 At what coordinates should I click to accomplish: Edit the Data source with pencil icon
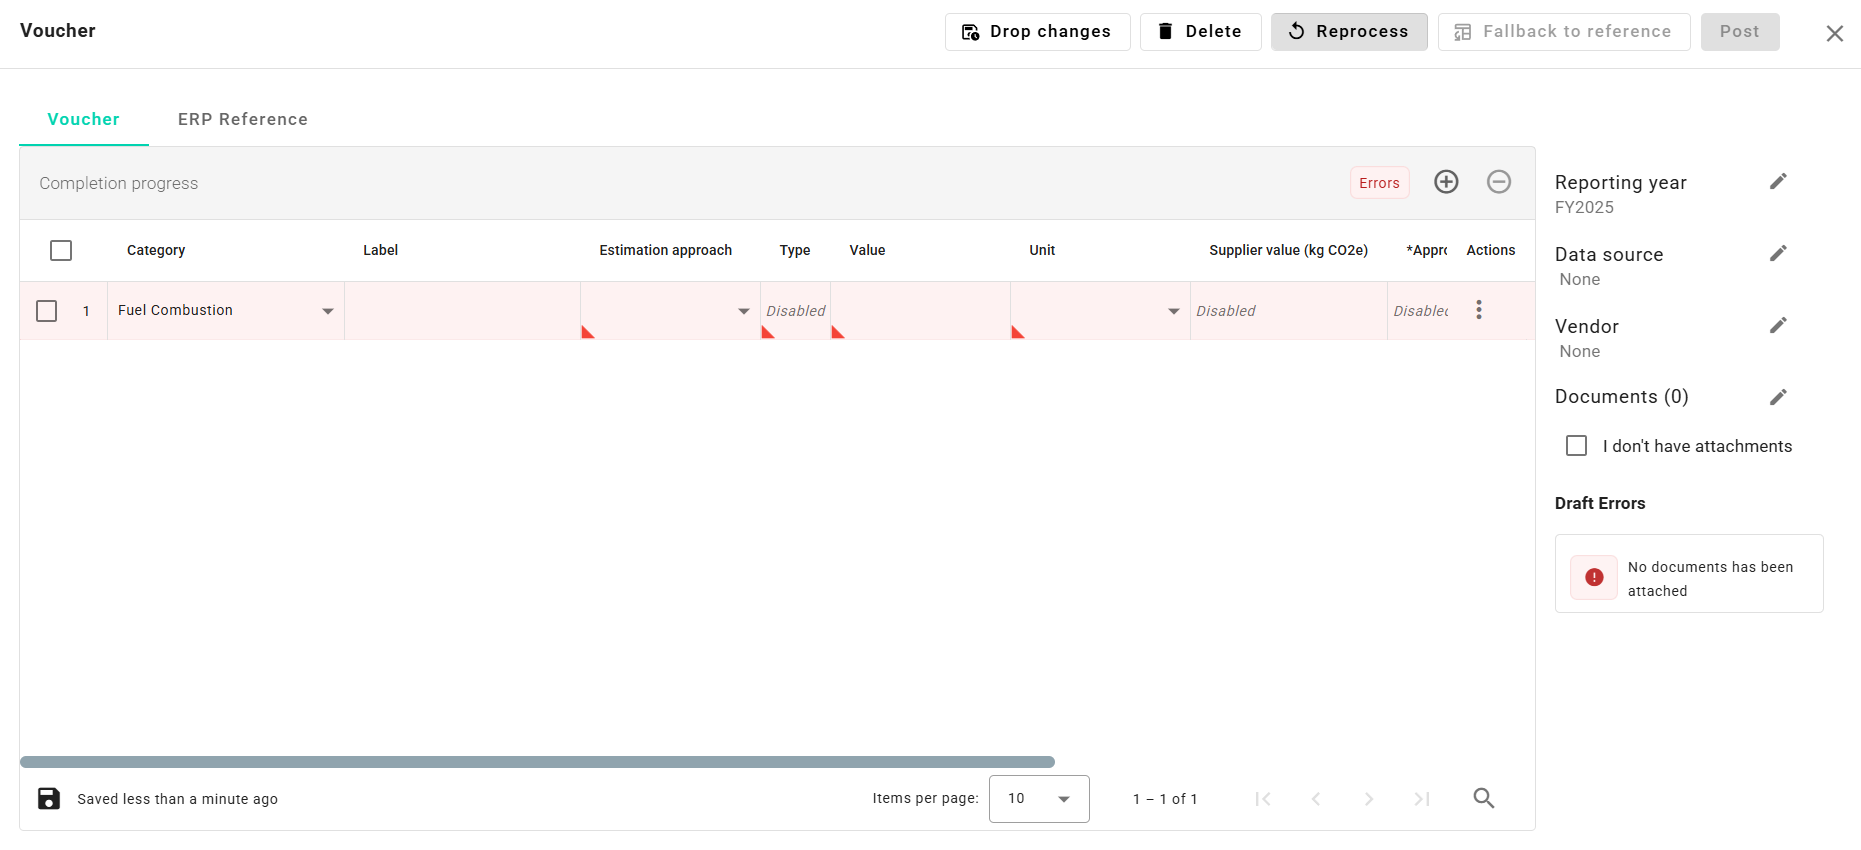pos(1777,254)
